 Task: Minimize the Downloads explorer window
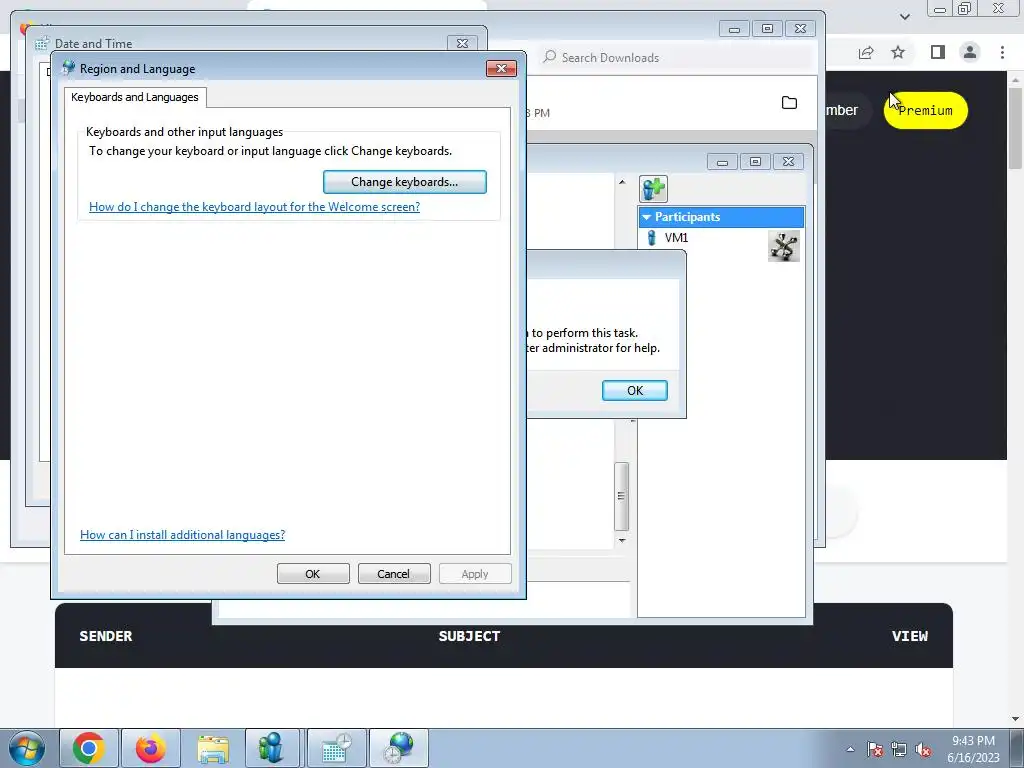734,29
